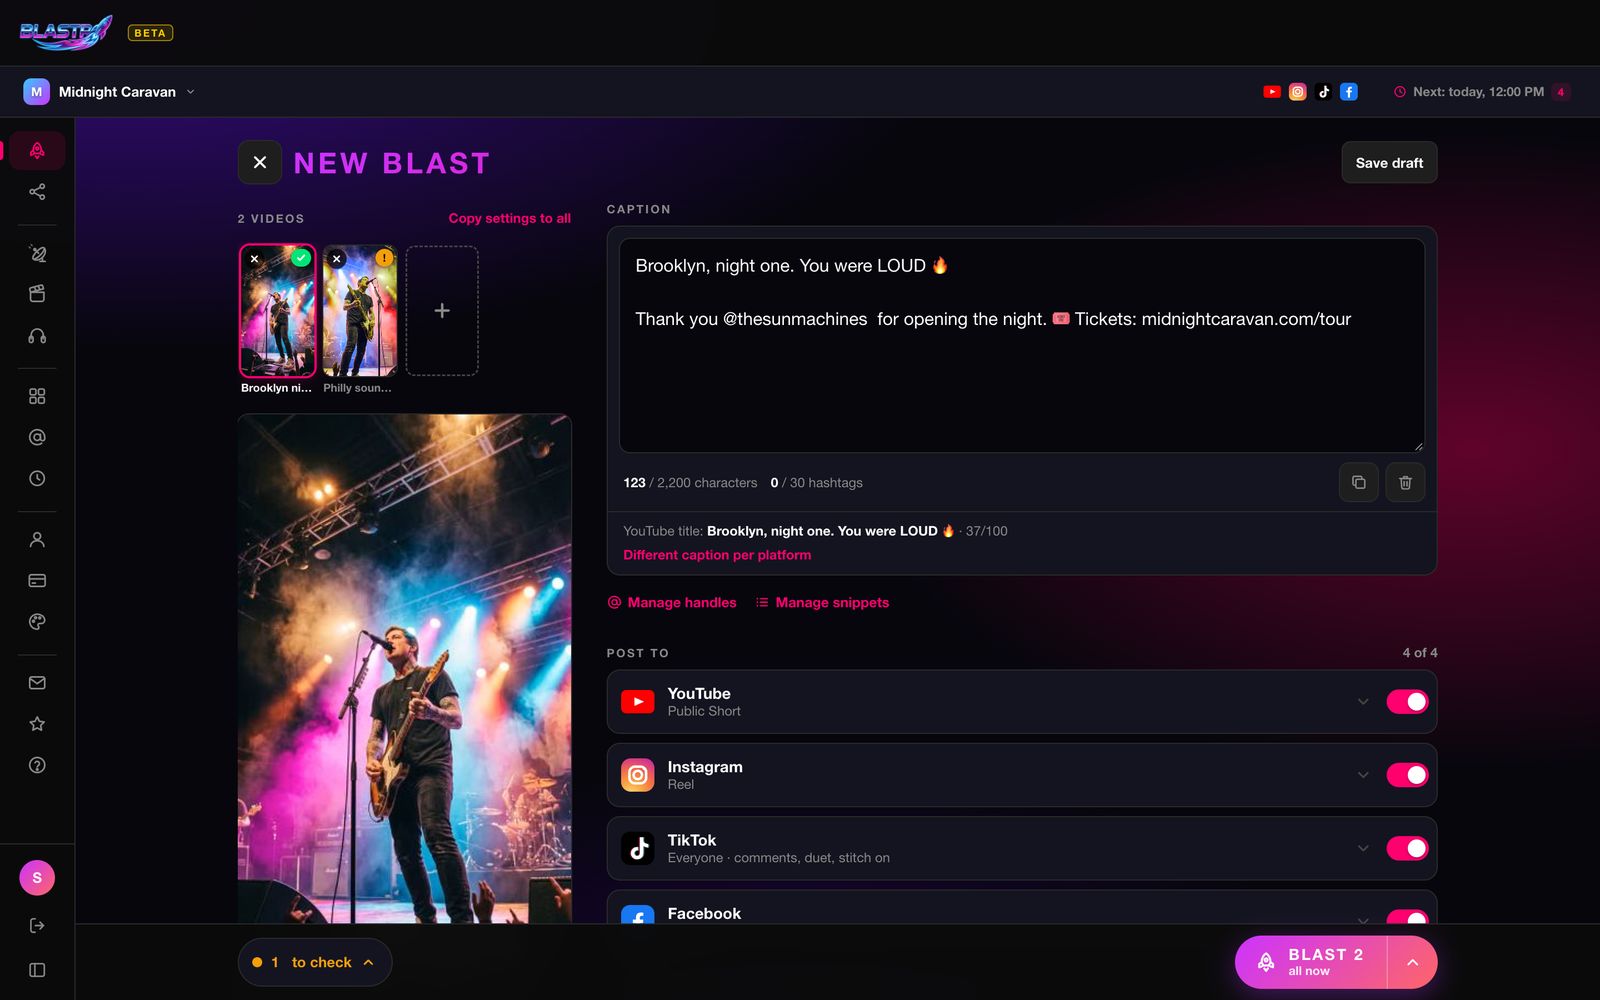Image resolution: width=1600 pixels, height=1000 pixels.
Task: Expand the Instagram row chevron
Action: click(x=1363, y=775)
